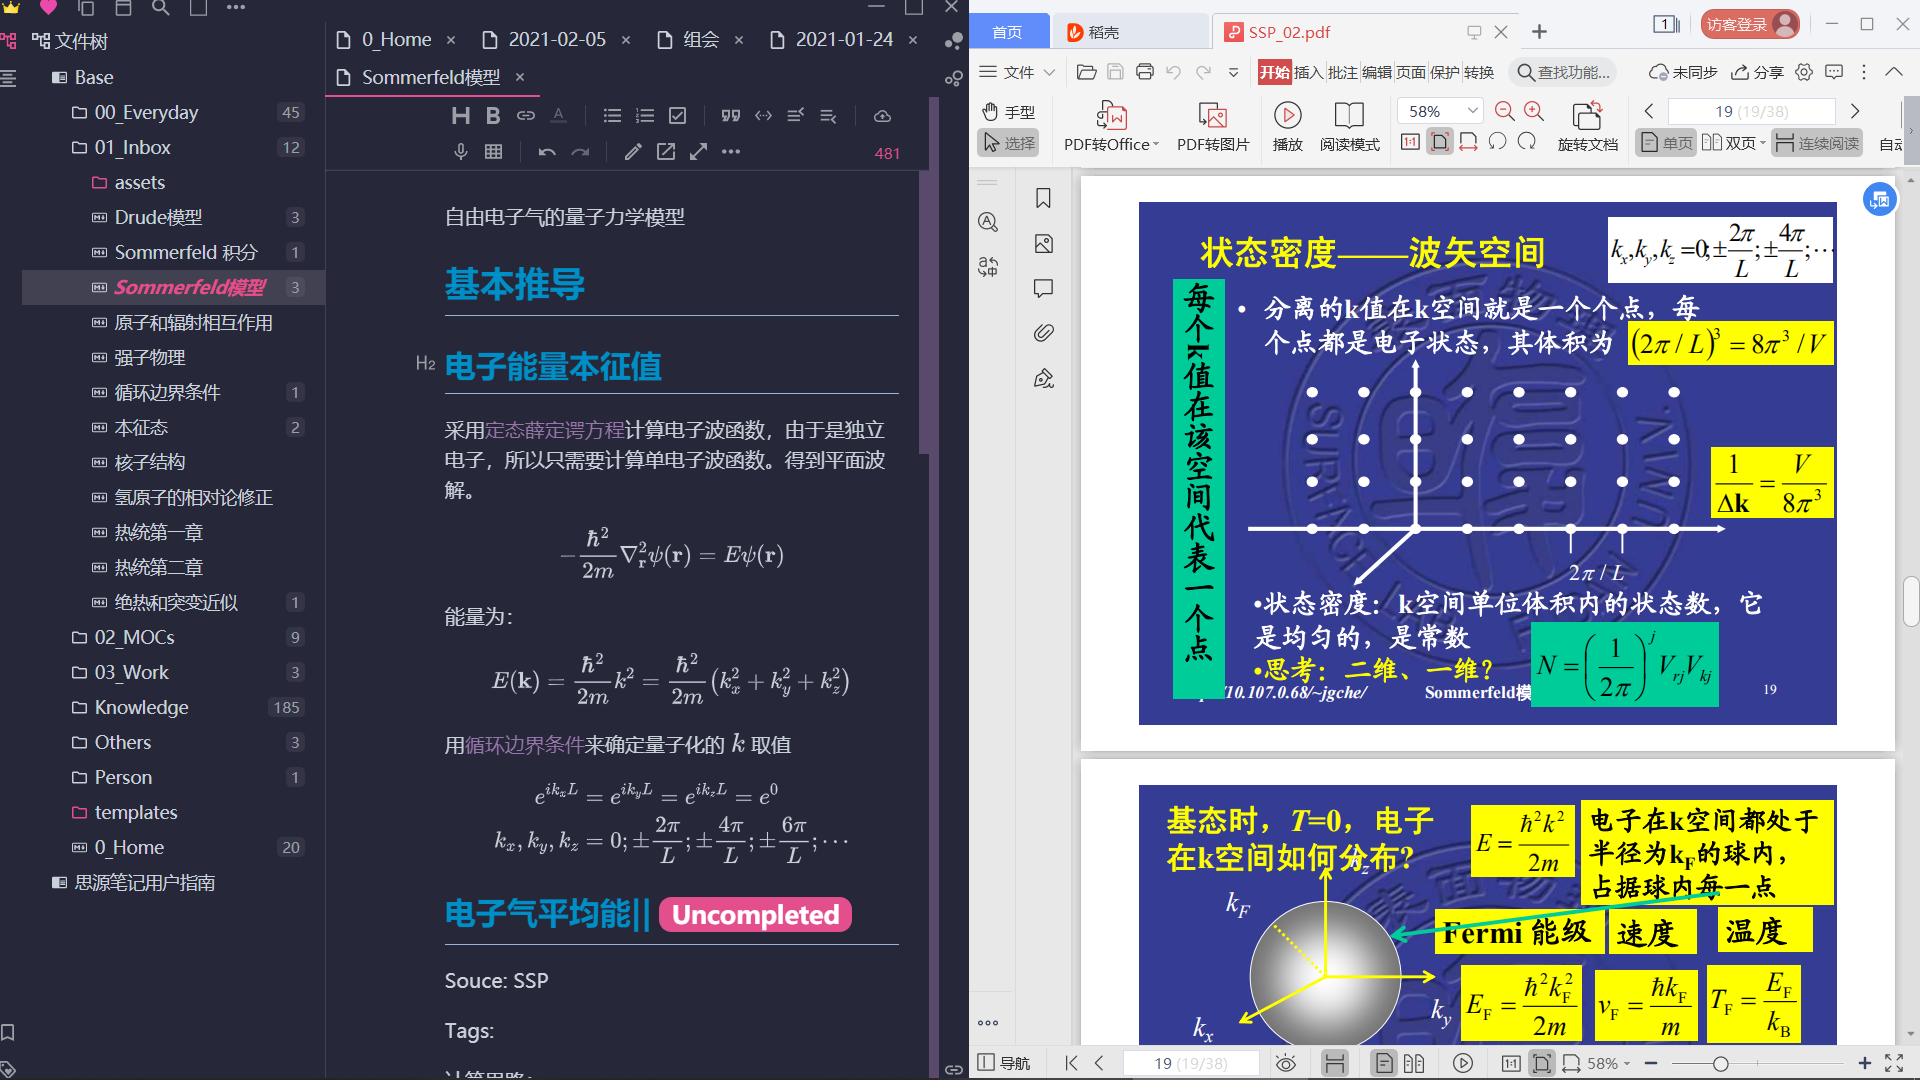Click the bold B formatting icon
The image size is (1920, 1080).
click(x=493, y=116)
